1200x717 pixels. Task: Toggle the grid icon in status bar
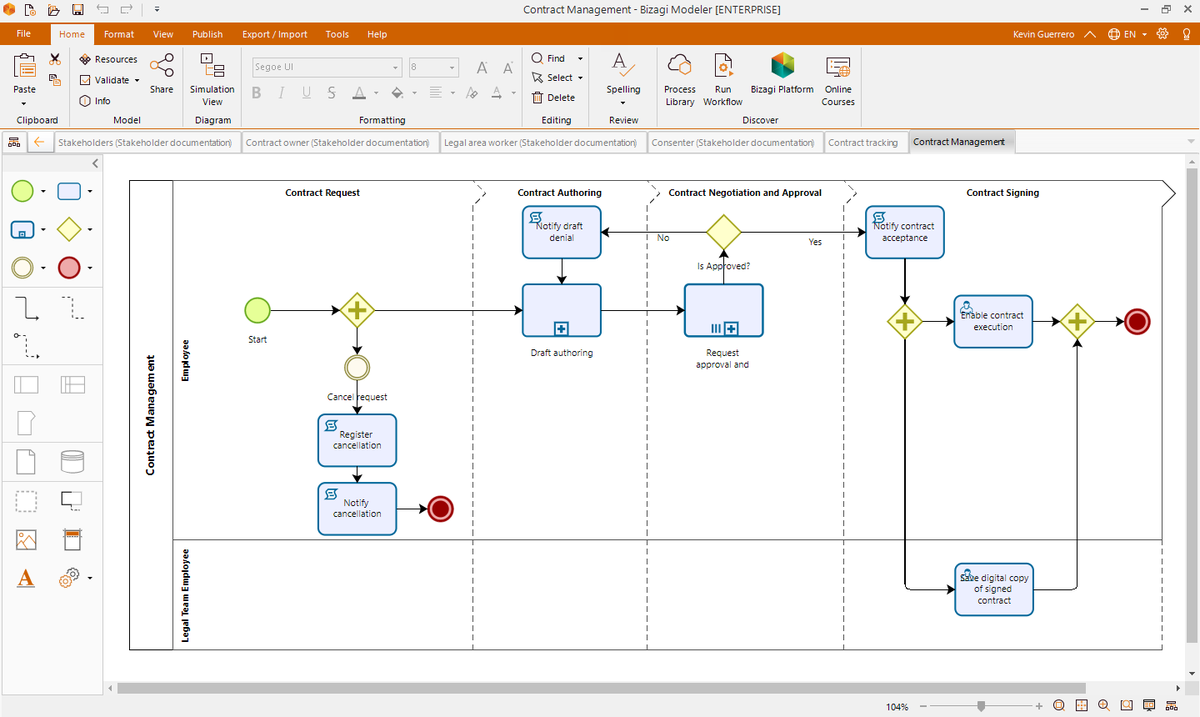(x=1081, y=706)
